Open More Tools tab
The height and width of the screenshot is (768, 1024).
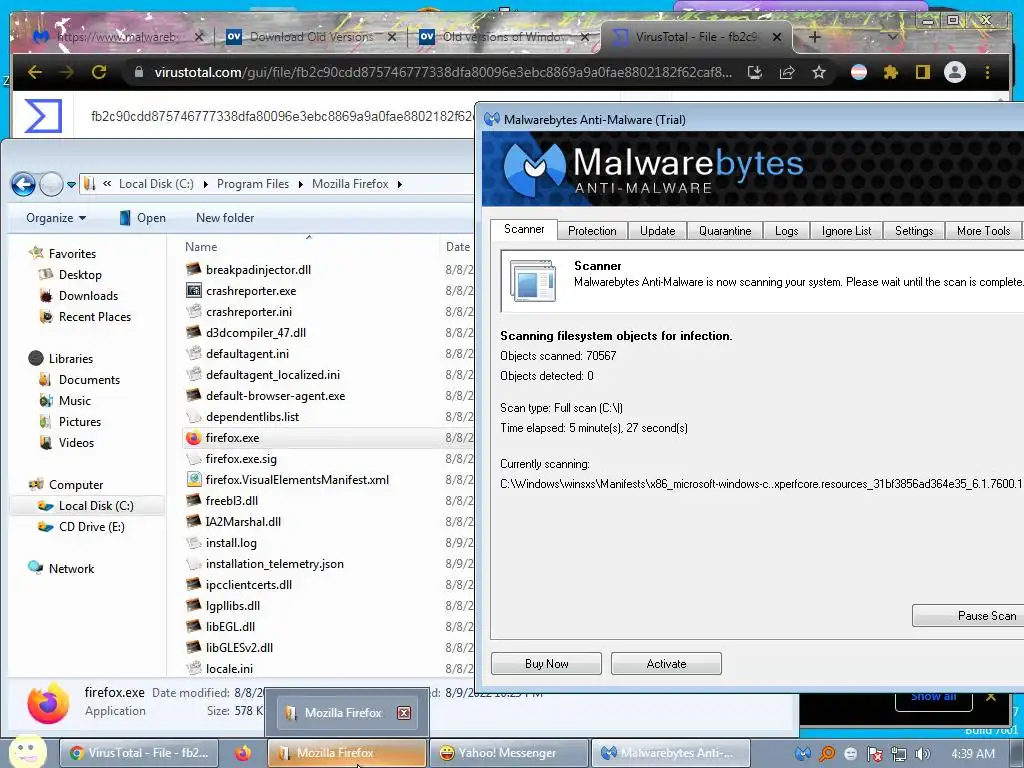coord(984,231)
